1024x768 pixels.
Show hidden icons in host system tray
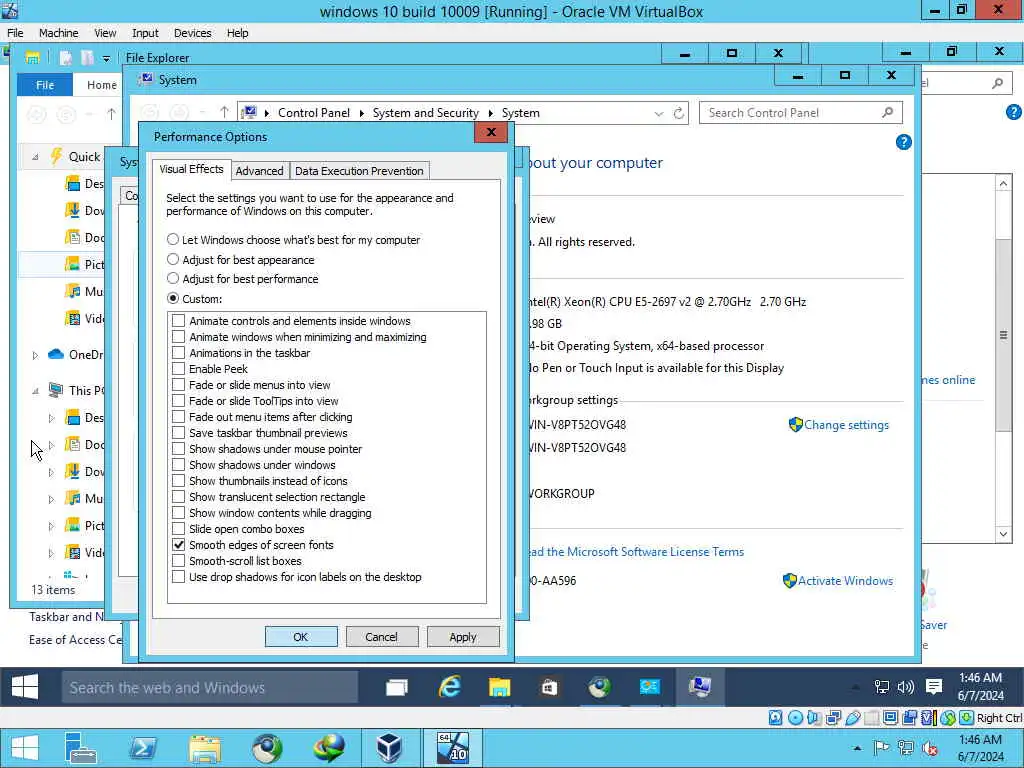857,748
